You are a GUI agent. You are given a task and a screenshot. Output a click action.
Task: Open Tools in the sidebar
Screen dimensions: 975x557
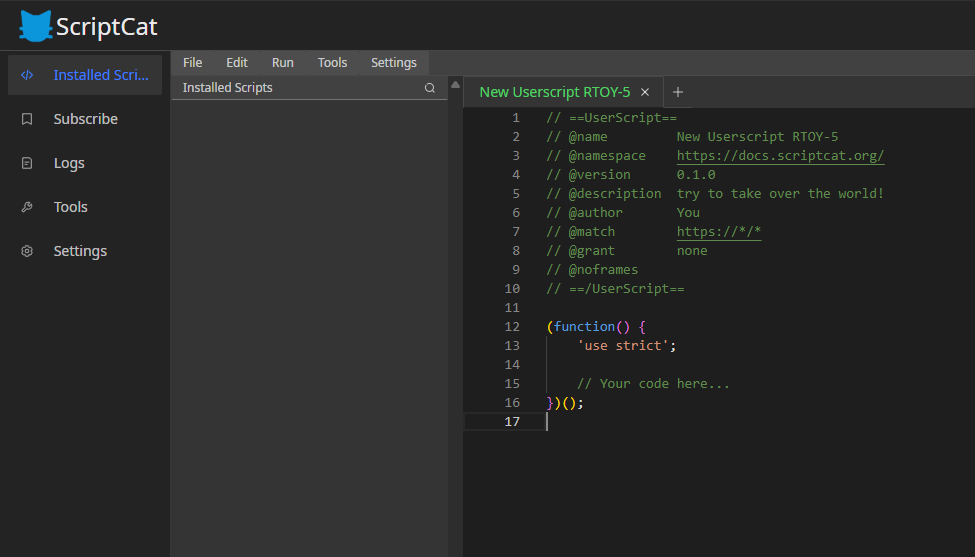(85, 207)
